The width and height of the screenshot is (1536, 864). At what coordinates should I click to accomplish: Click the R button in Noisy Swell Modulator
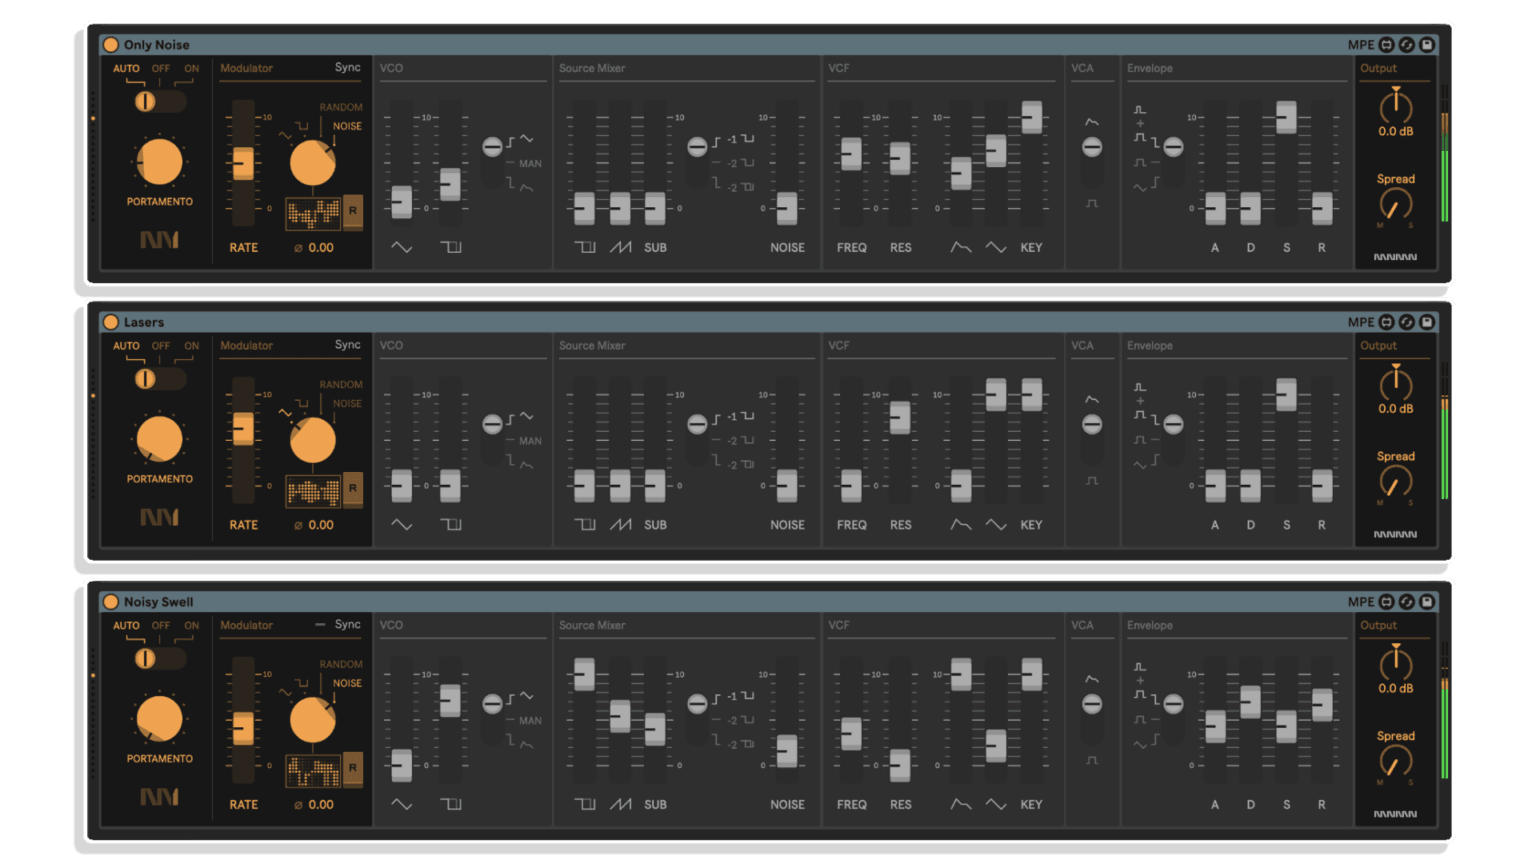(353, 768)
